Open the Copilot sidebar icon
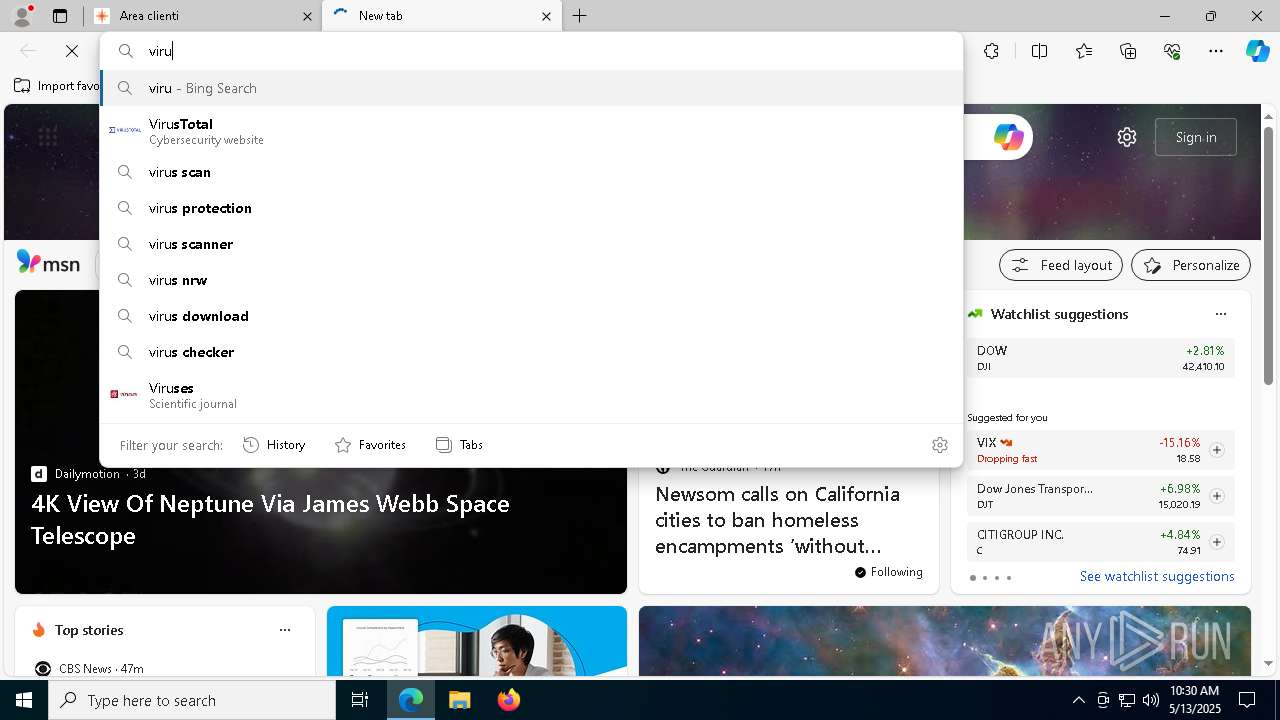The image size is (1280, 720). pyautogui.click(x=1257, y=51)
